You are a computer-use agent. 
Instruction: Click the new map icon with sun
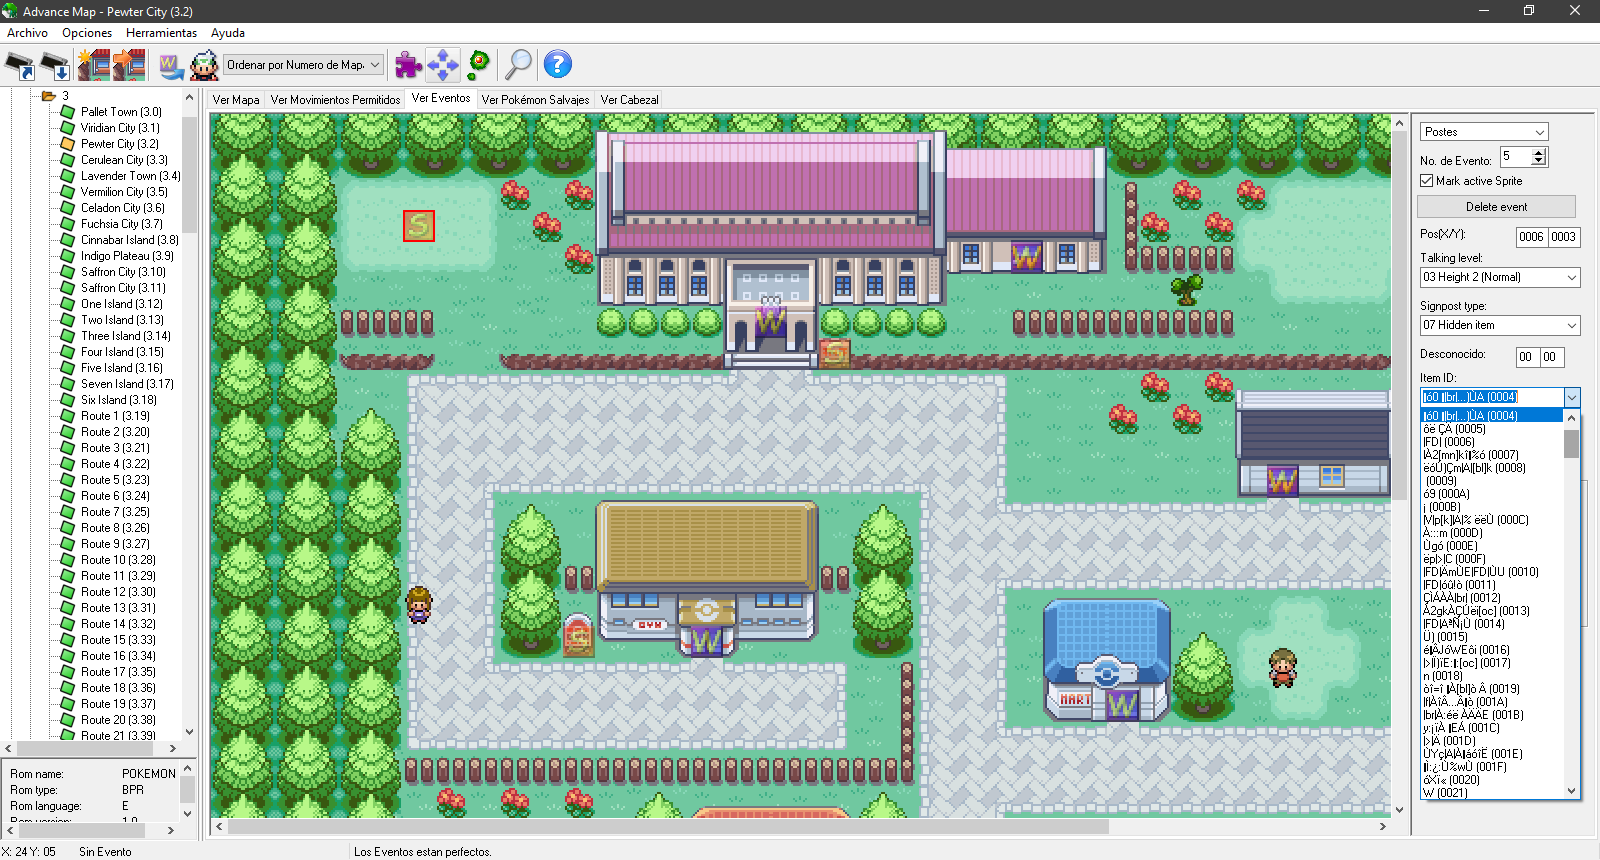[x=93, y=66]
